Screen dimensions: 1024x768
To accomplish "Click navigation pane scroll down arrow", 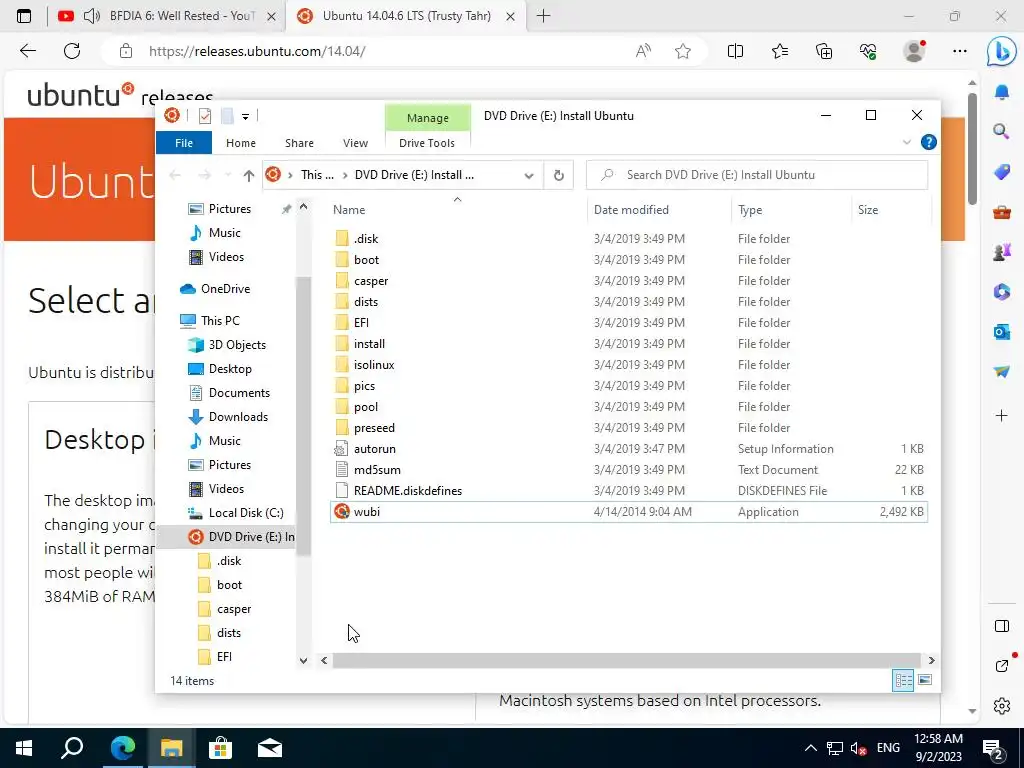I will coord(303,660).
